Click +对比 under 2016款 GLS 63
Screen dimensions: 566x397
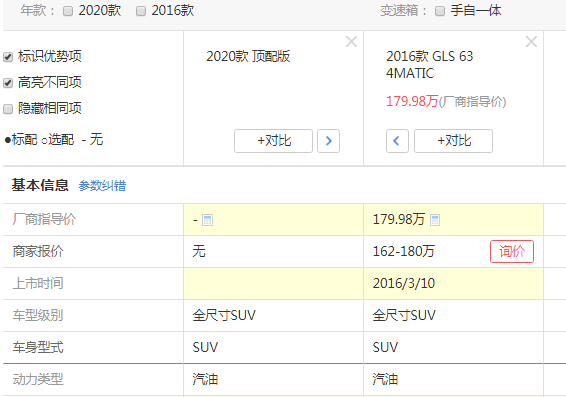point(453,141)
